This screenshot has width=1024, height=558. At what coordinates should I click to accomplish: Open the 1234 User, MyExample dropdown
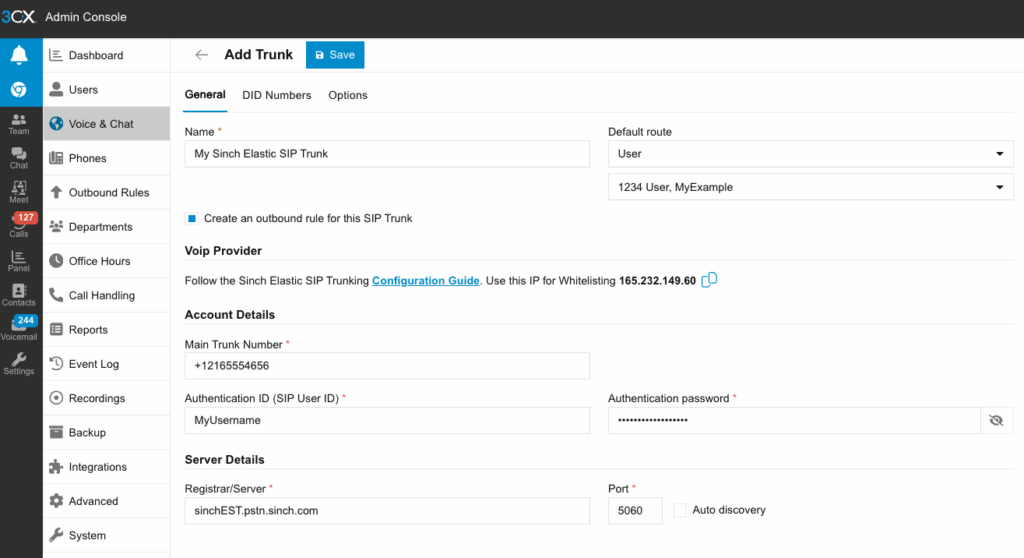point(810,187)
